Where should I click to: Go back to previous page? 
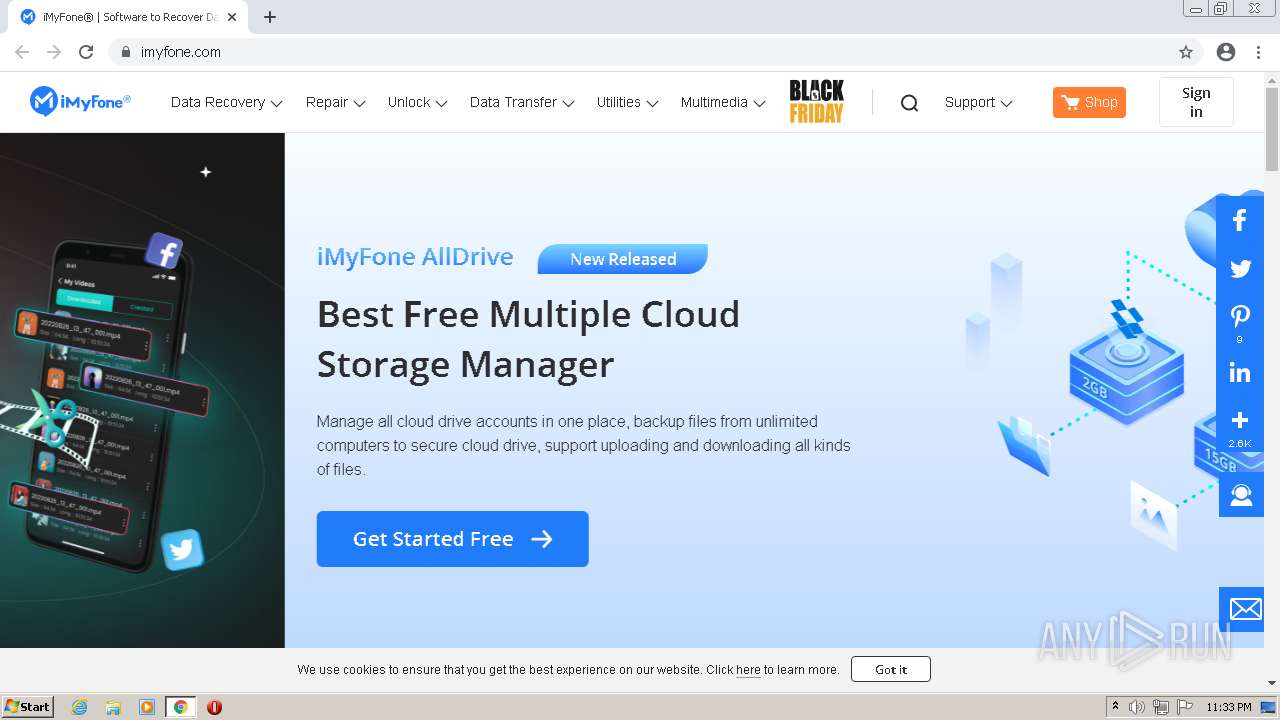22,52
